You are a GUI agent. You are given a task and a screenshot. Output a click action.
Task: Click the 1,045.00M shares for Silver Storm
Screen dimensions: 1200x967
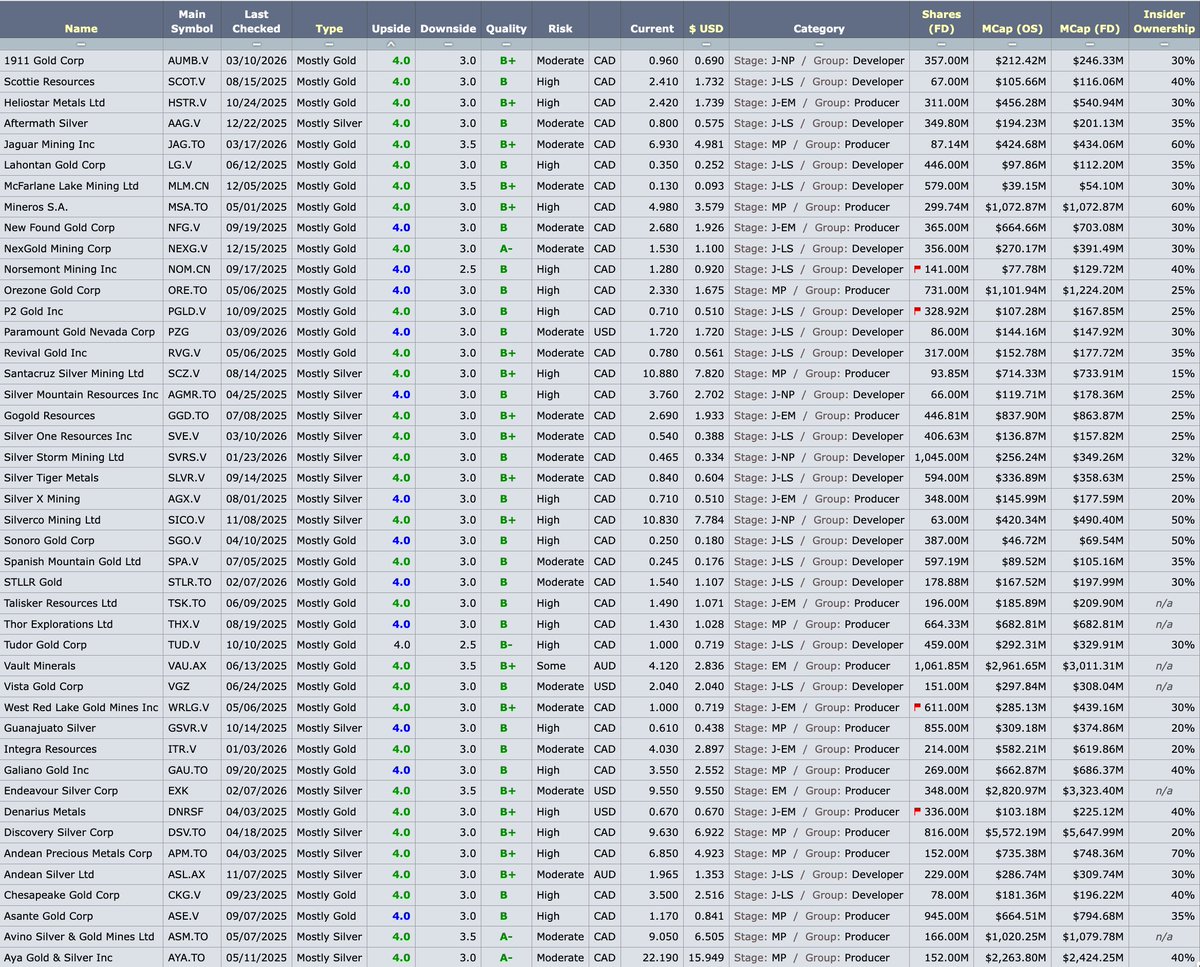pyautogui.click(x=941, y=457)
